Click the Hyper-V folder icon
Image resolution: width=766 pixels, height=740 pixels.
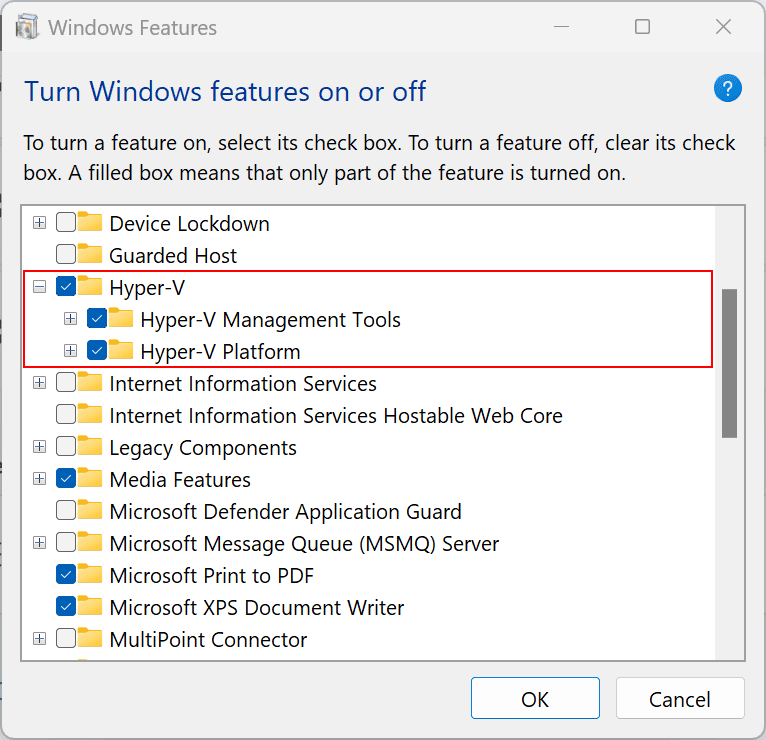[91, 287]
